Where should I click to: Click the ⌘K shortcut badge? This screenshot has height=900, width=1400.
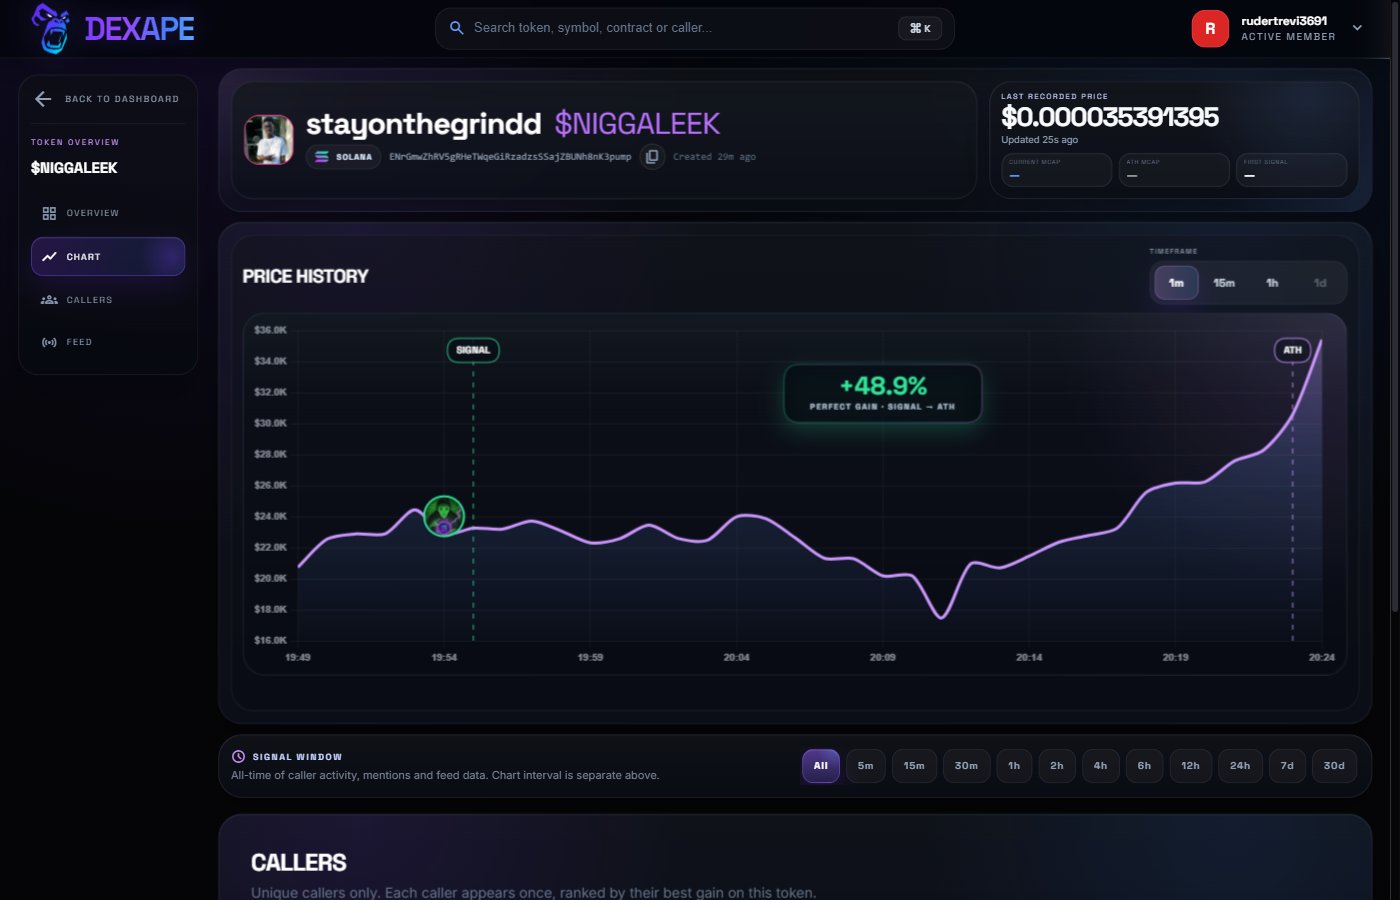tap(920, 28)
